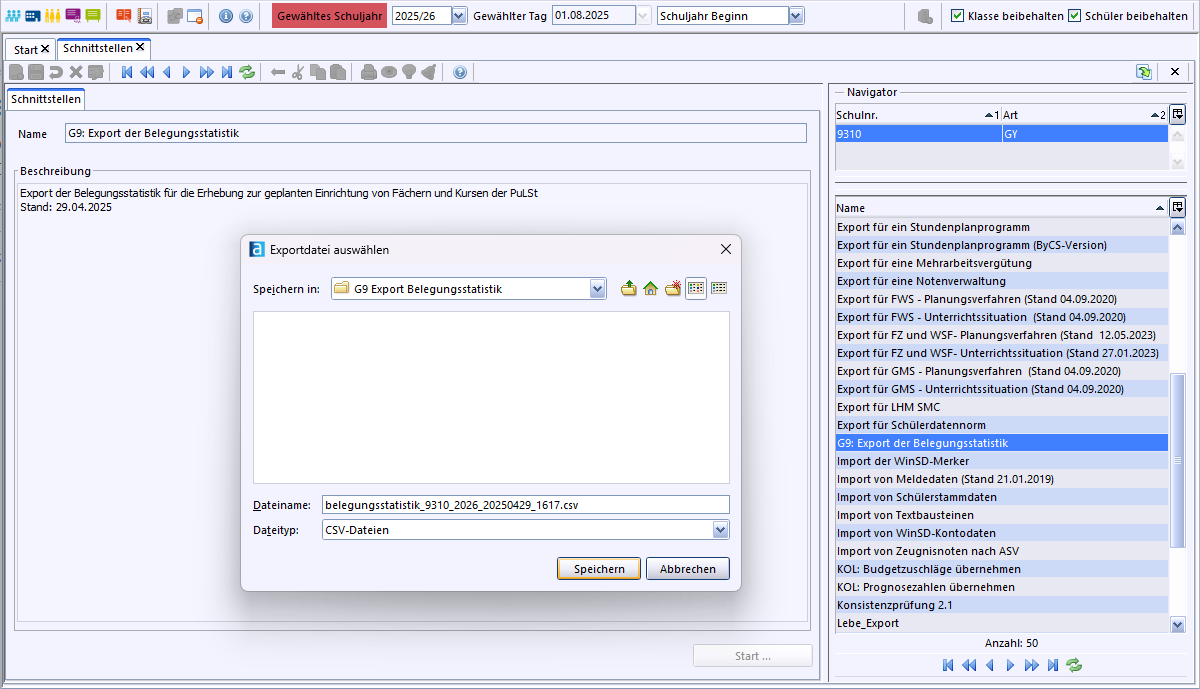
Task: Open the Dateityp CSV-Dateien dropdown
Action: coord(720,530)
